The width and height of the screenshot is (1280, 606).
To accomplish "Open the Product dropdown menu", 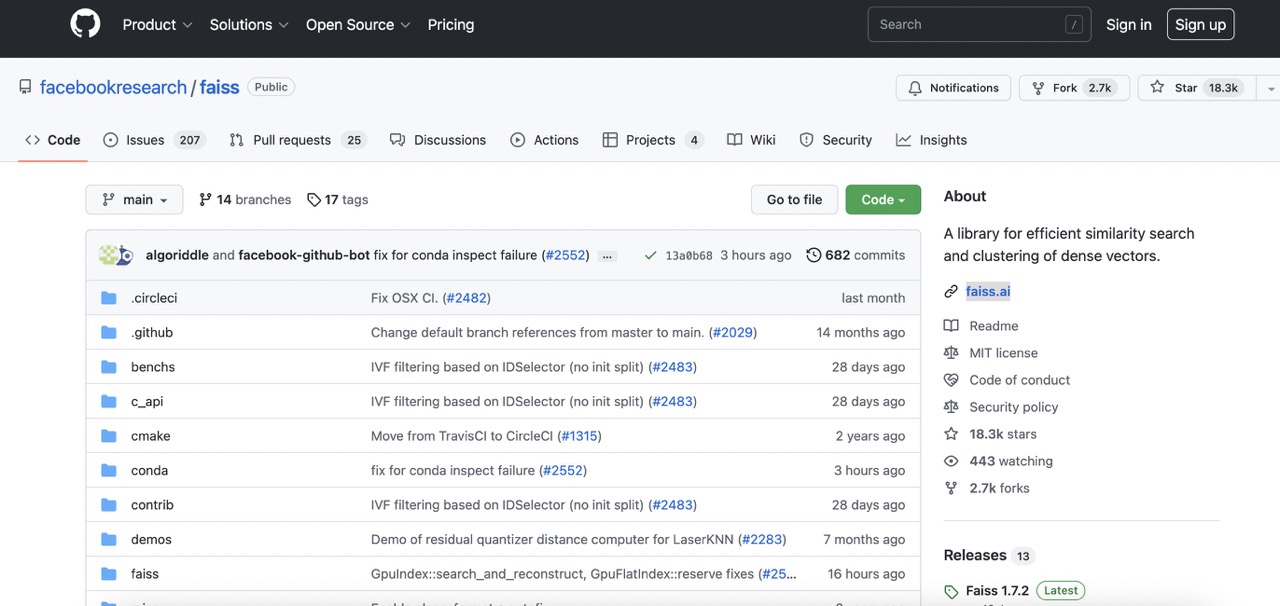I will click(x=157, y=25).
